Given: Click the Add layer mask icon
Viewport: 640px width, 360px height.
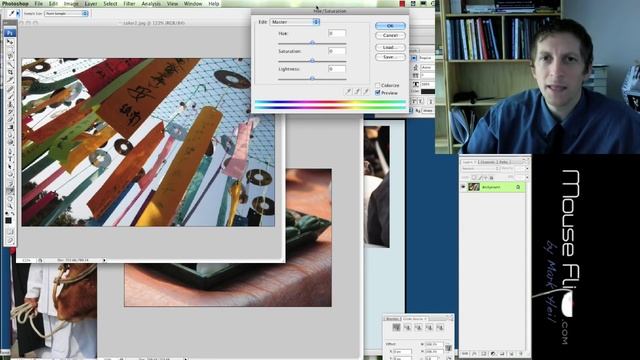Looking at the screenshot, I should tap(483, 354).
